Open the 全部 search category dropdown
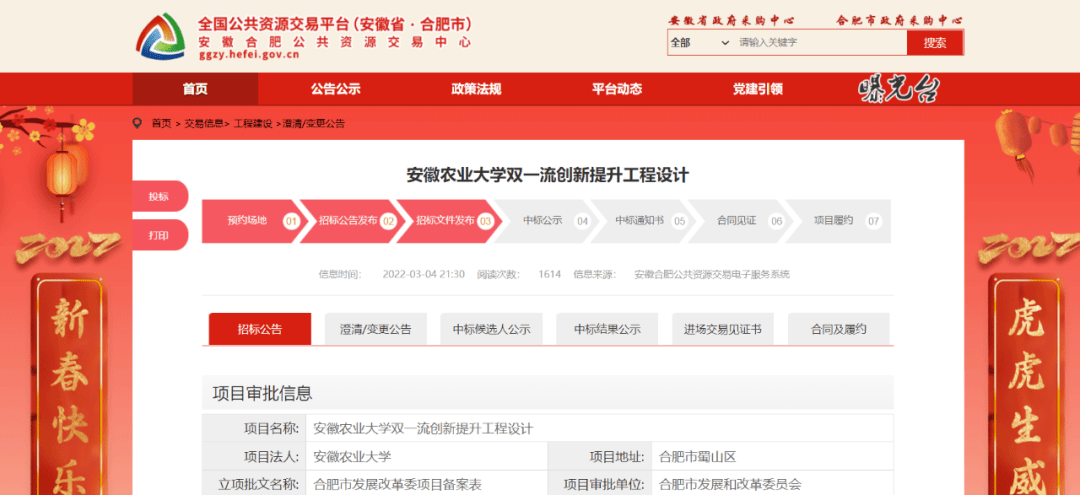 click(x=699, y=43)
